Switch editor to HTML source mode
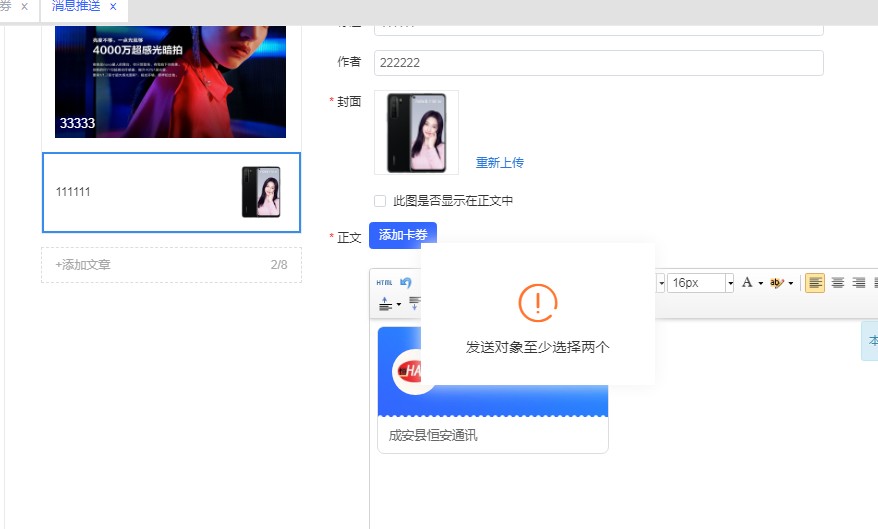This screenshot has width=878, height=529. coord(384,283)
